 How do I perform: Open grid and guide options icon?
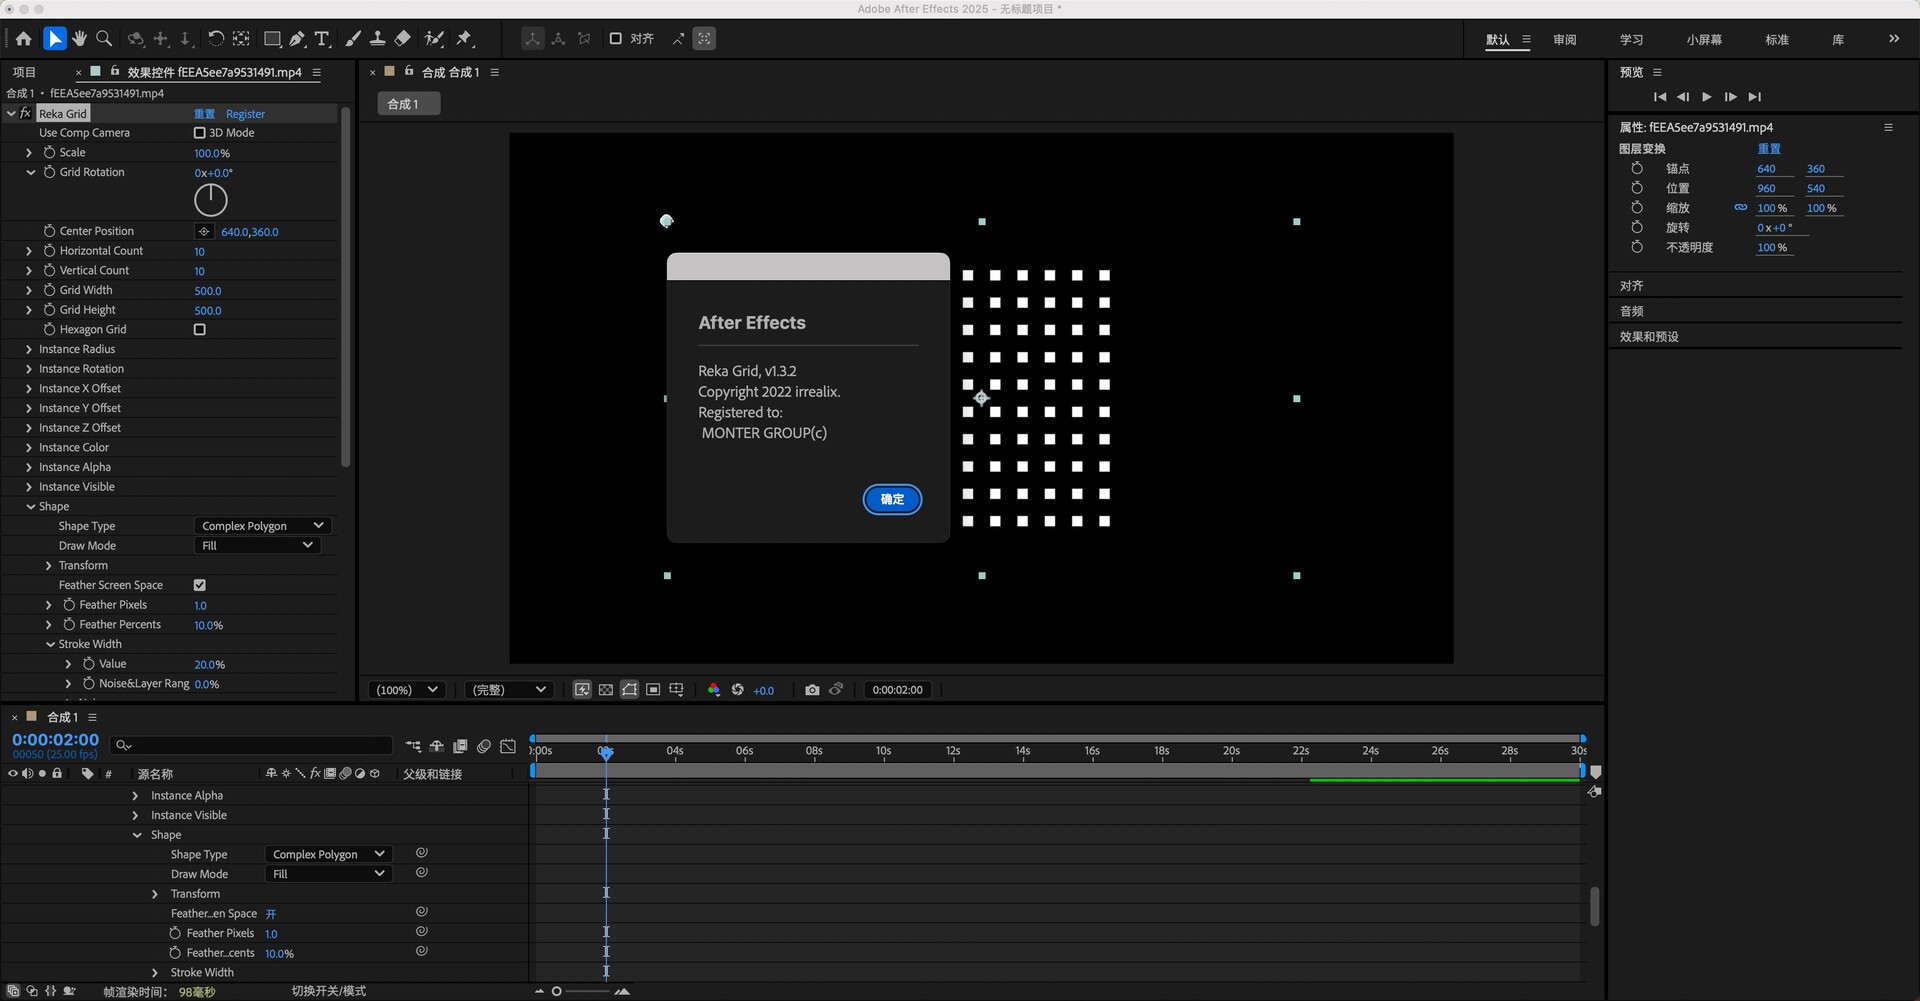677,690
